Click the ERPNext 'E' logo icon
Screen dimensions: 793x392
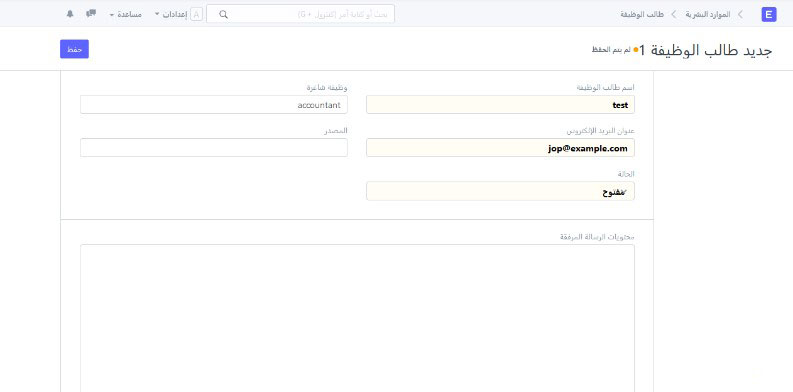[x=769, y=14]
